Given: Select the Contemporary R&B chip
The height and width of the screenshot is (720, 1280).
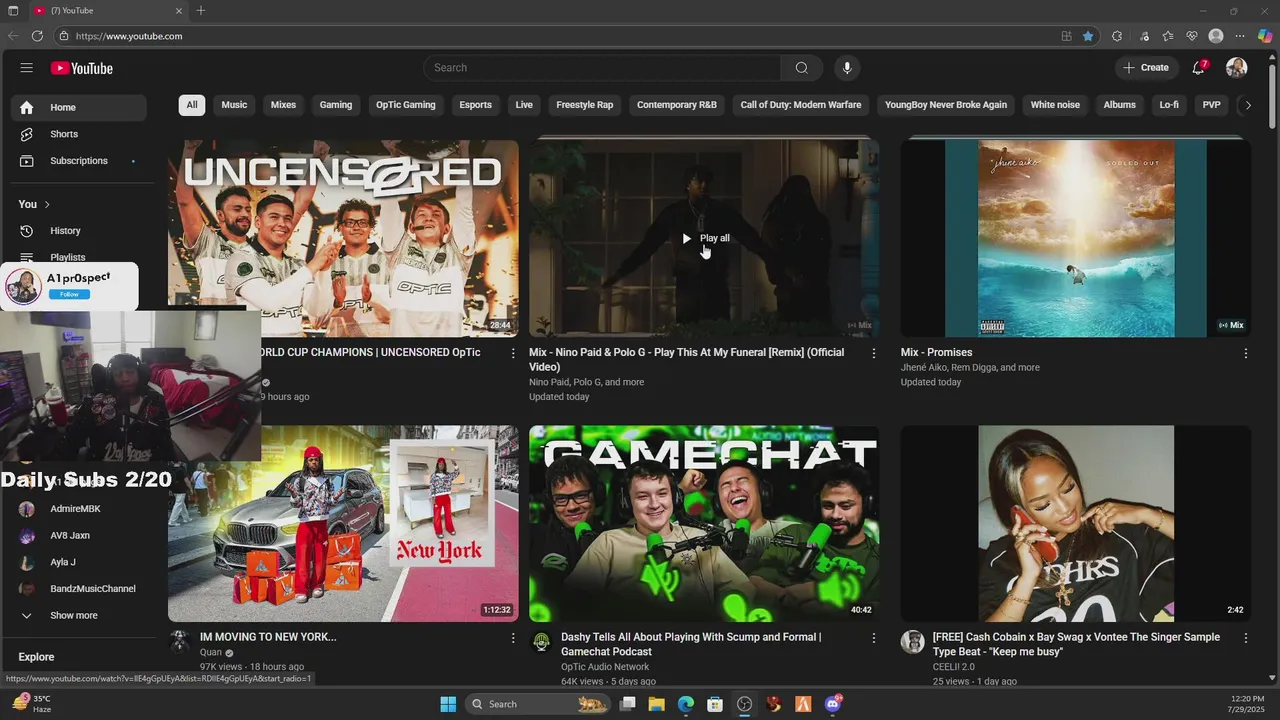Looking at the screenshot, I should coord(677,105).
